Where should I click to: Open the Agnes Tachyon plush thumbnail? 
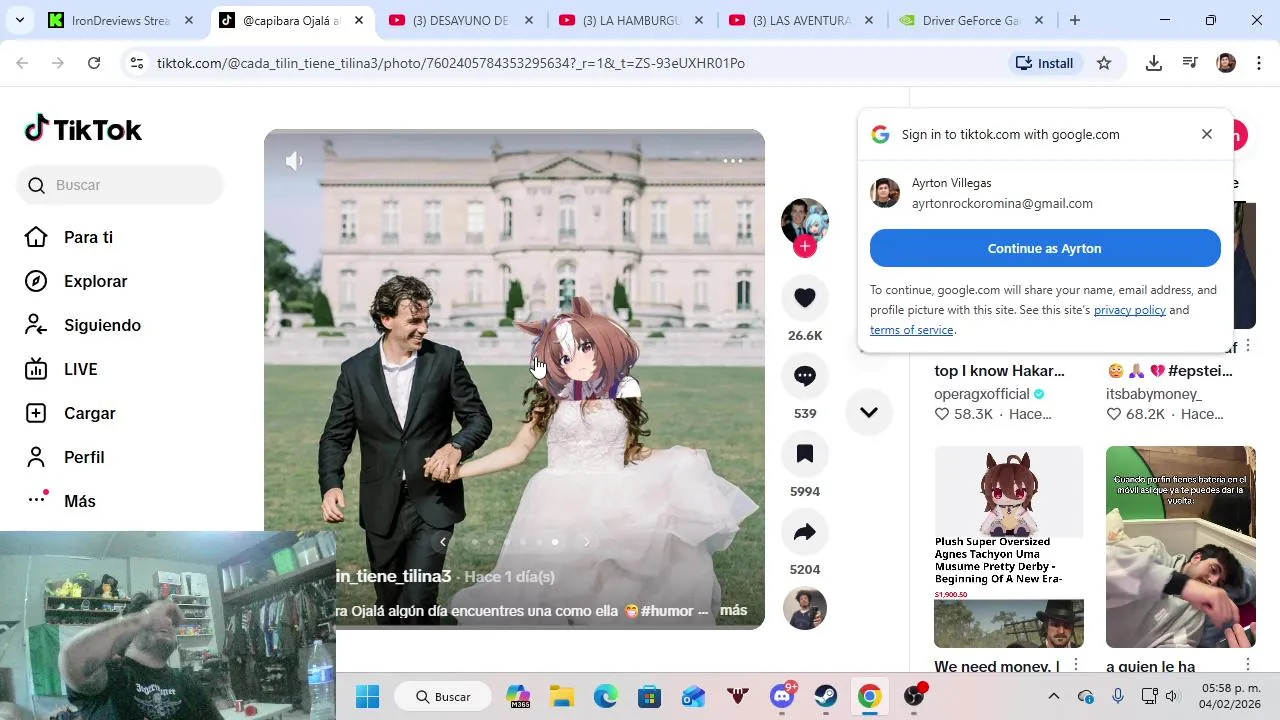click(x=1009, y=547)
